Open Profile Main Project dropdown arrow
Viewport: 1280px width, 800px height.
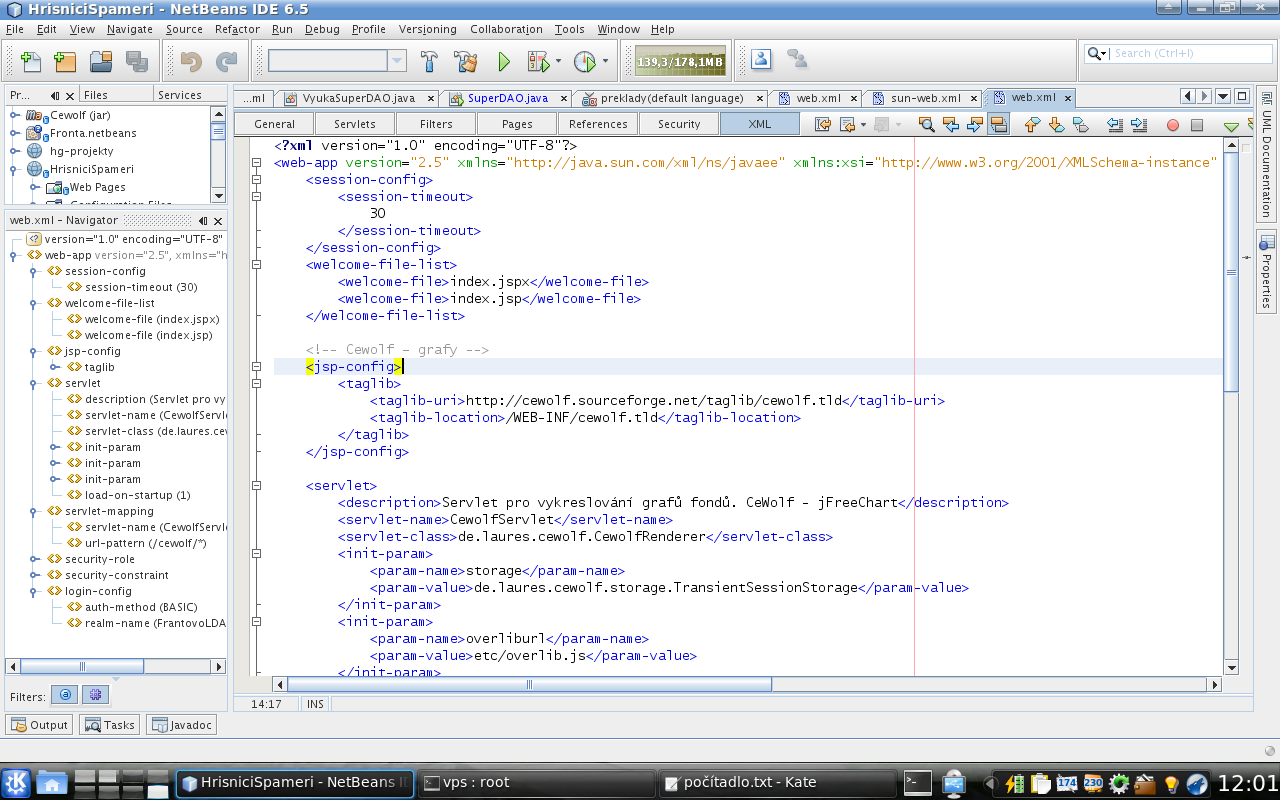pos(605,62)
